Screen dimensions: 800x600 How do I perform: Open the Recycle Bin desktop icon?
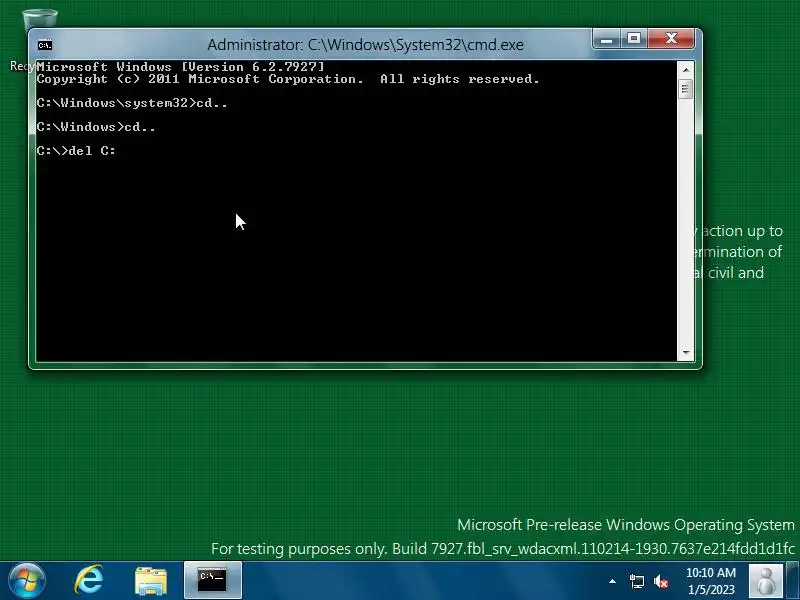(40, 18)
